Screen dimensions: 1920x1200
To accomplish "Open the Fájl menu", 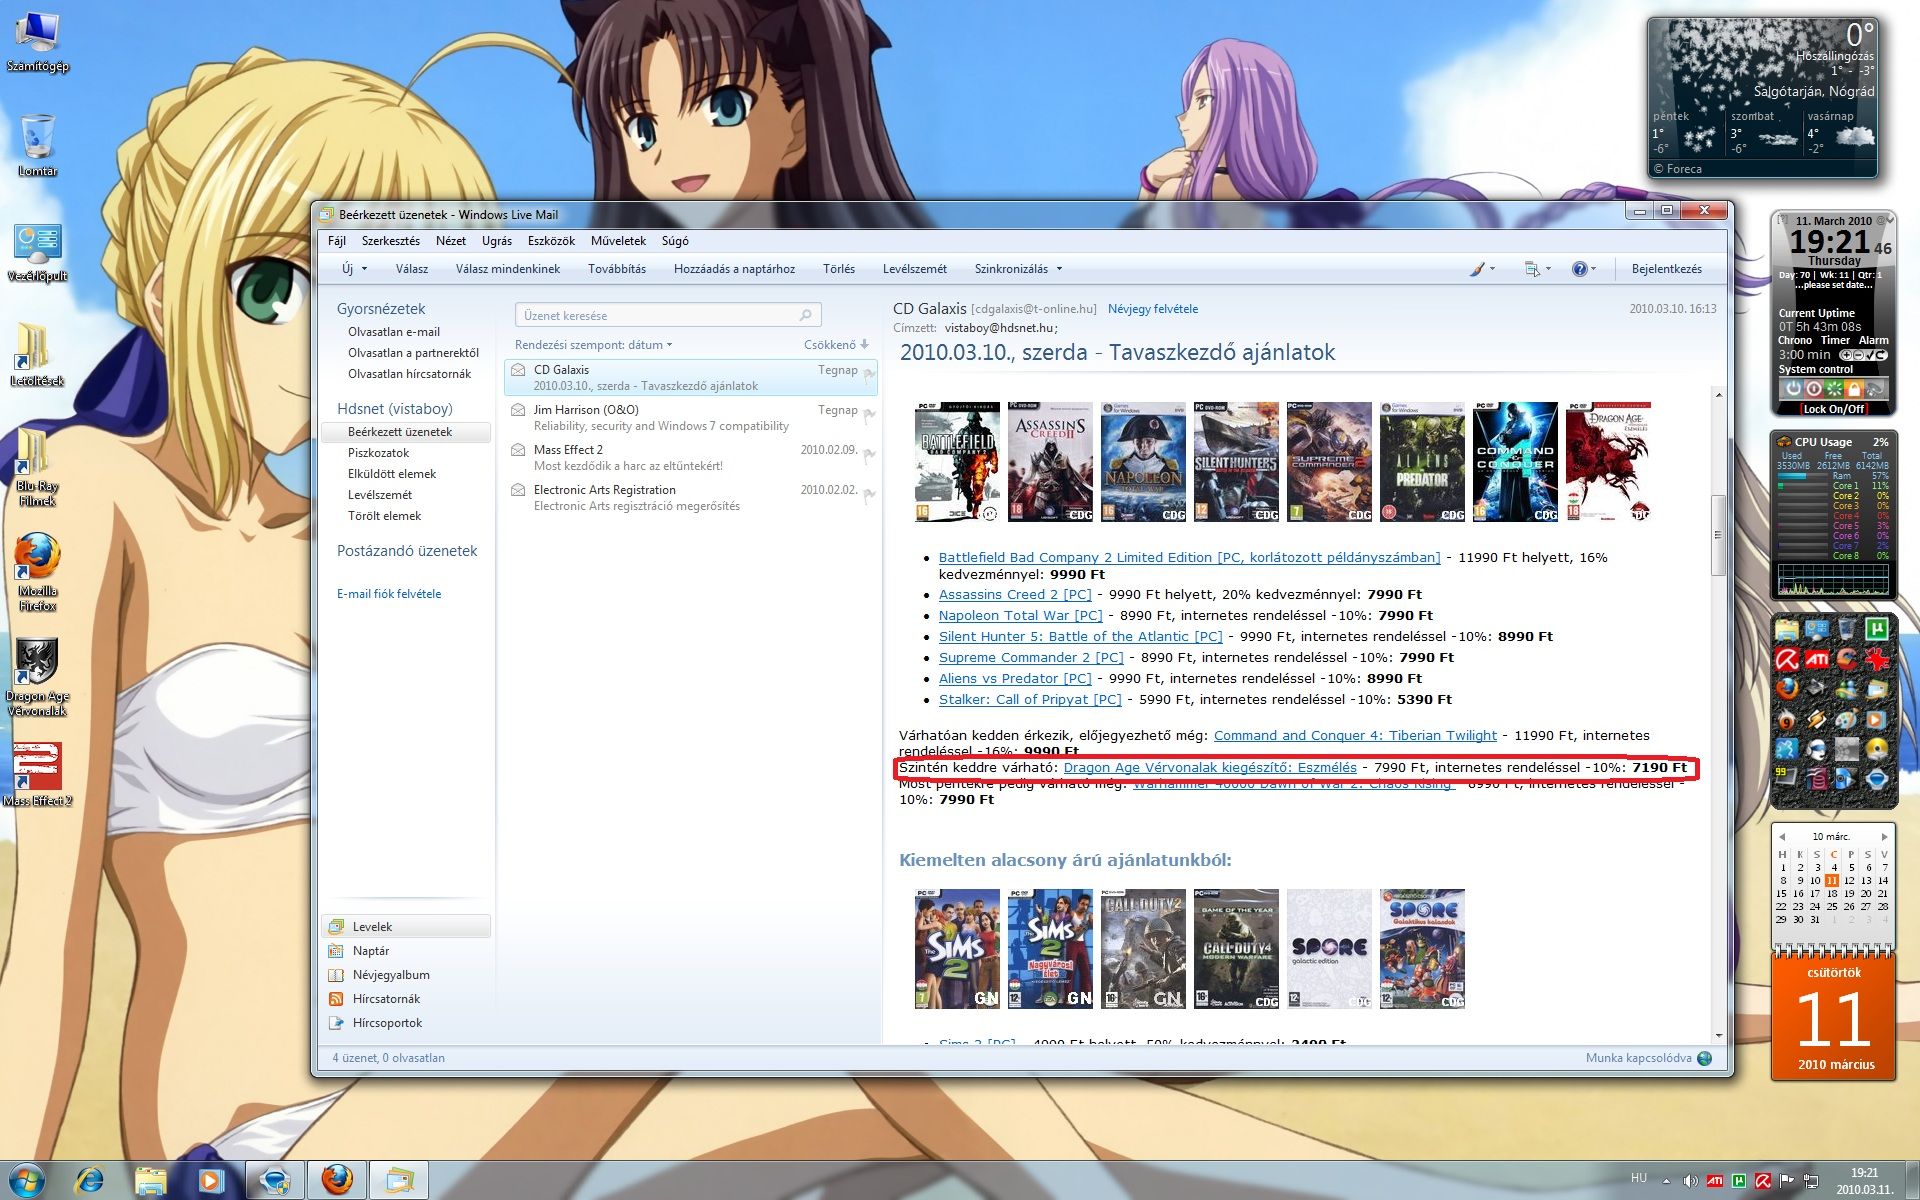I will (337, 241).
